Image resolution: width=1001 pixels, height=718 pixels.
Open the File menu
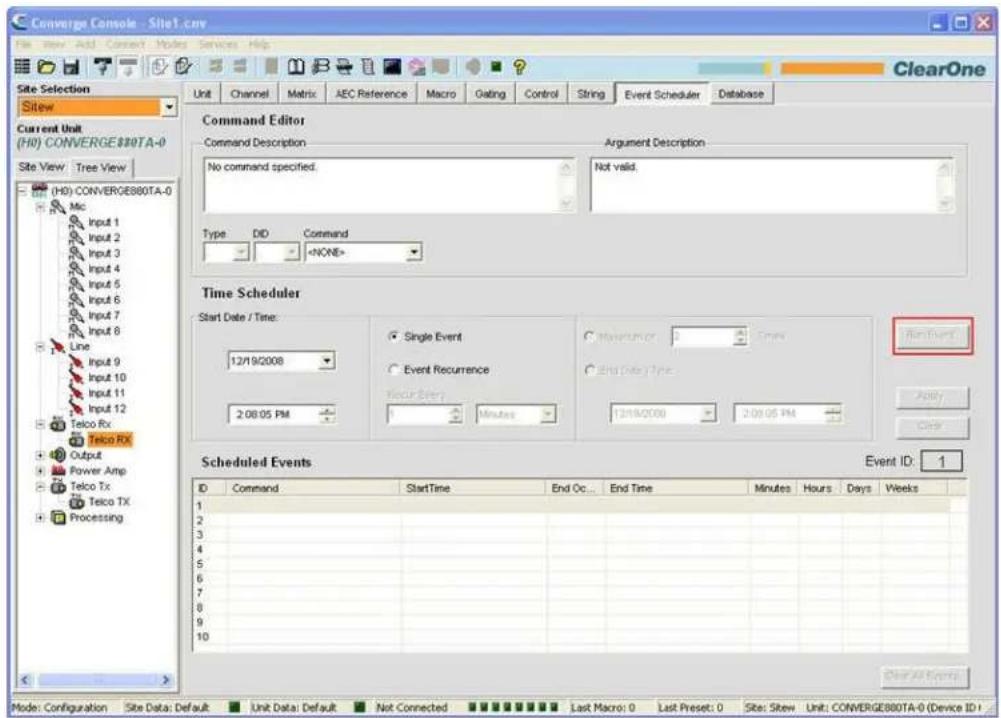pyautogui.click(x=24, y=45)
